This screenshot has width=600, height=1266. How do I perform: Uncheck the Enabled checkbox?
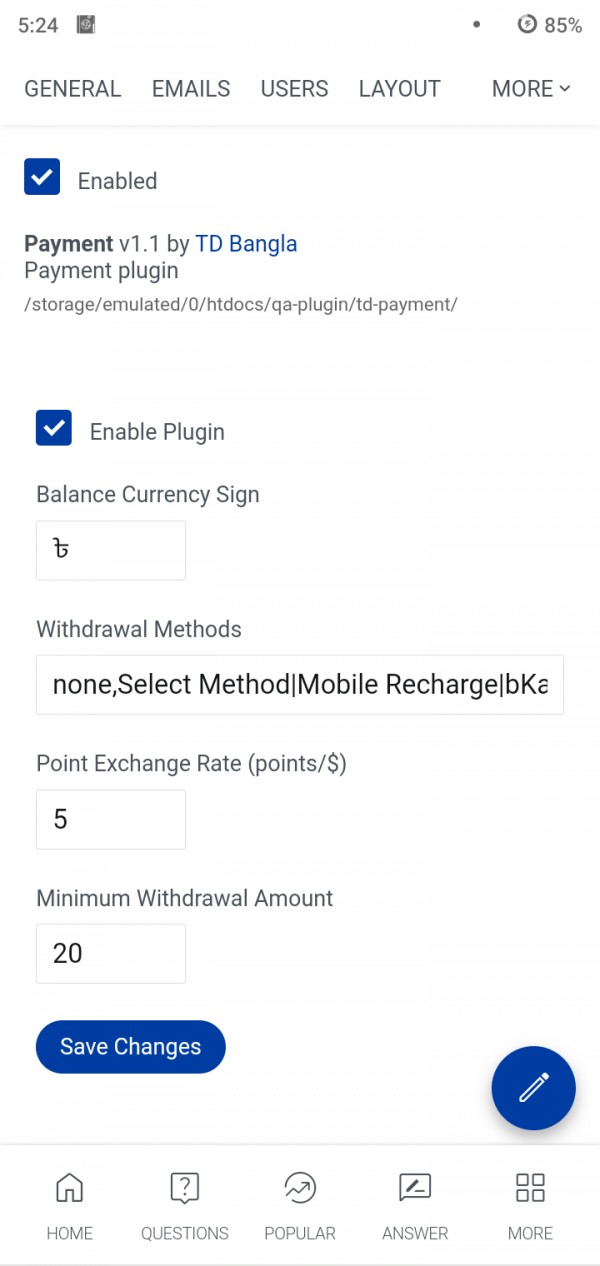42,177
